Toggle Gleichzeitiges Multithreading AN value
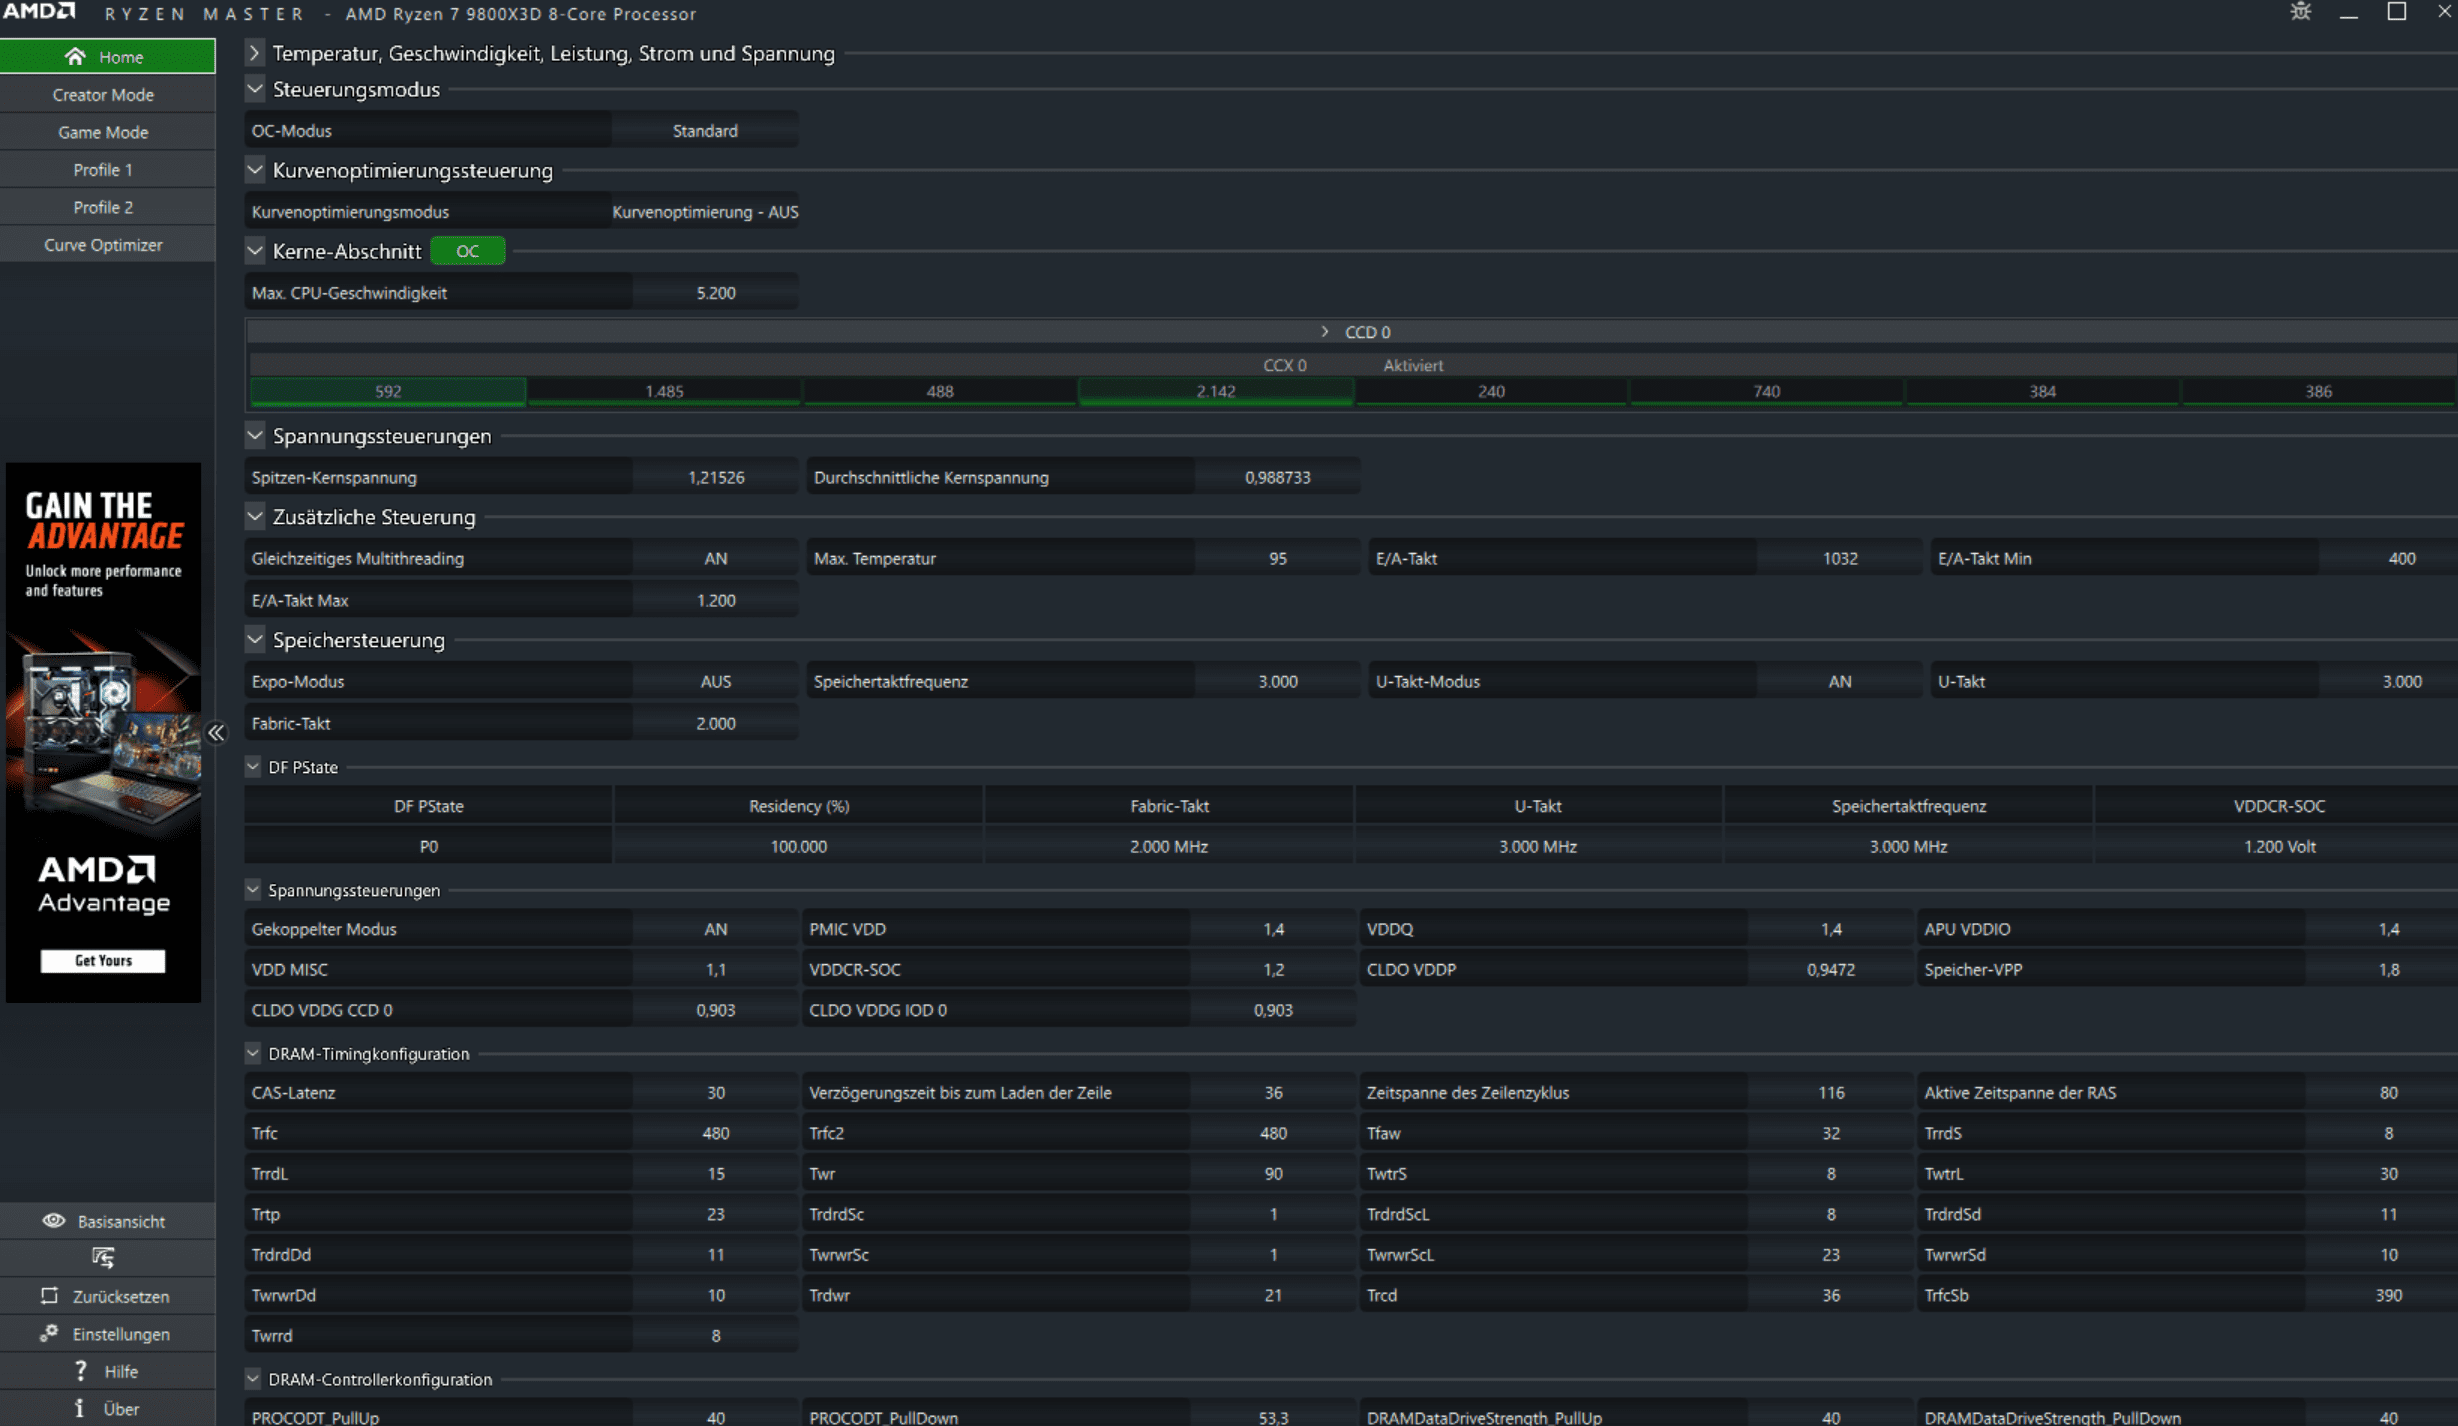Viewport: 2458px width, 1426px height. pyautogui.click(x=715, y=558)
